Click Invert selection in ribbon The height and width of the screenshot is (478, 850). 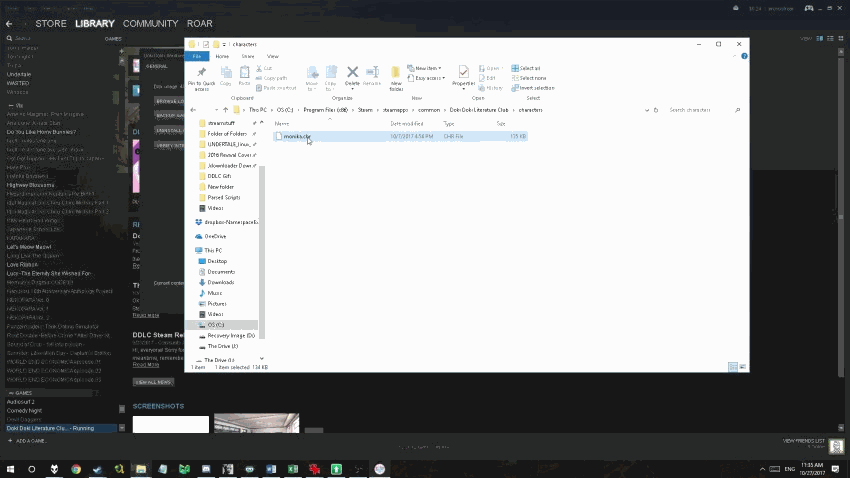[x=533, y=88]
